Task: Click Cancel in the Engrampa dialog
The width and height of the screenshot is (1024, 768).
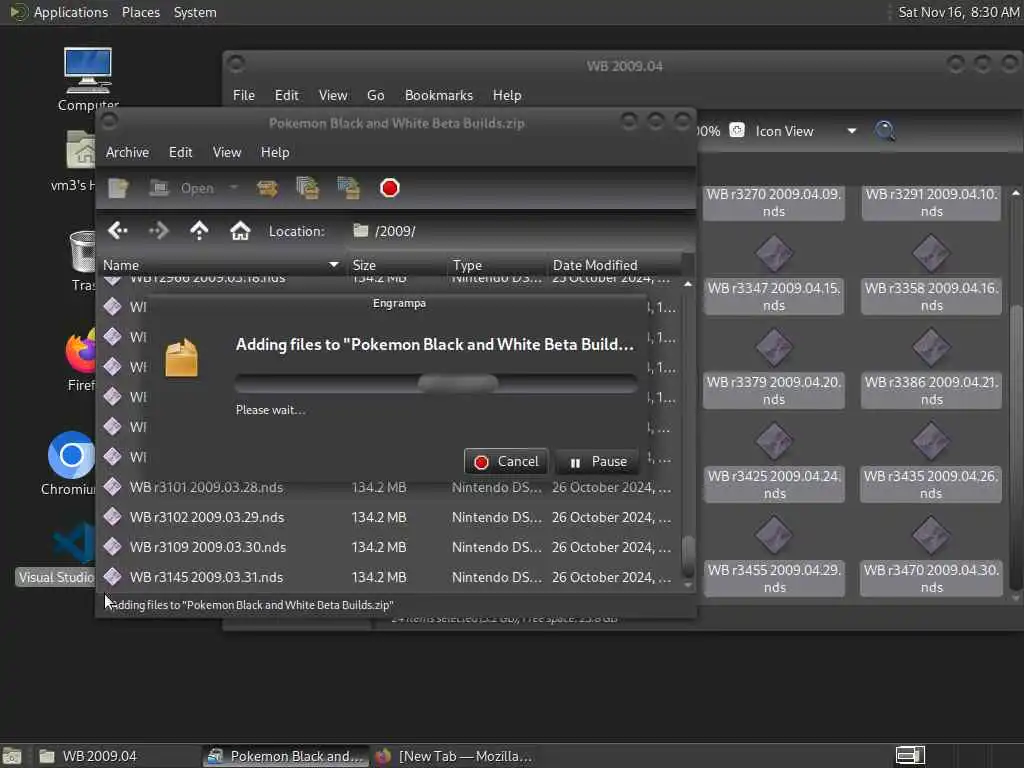Action: coord(506,462)
